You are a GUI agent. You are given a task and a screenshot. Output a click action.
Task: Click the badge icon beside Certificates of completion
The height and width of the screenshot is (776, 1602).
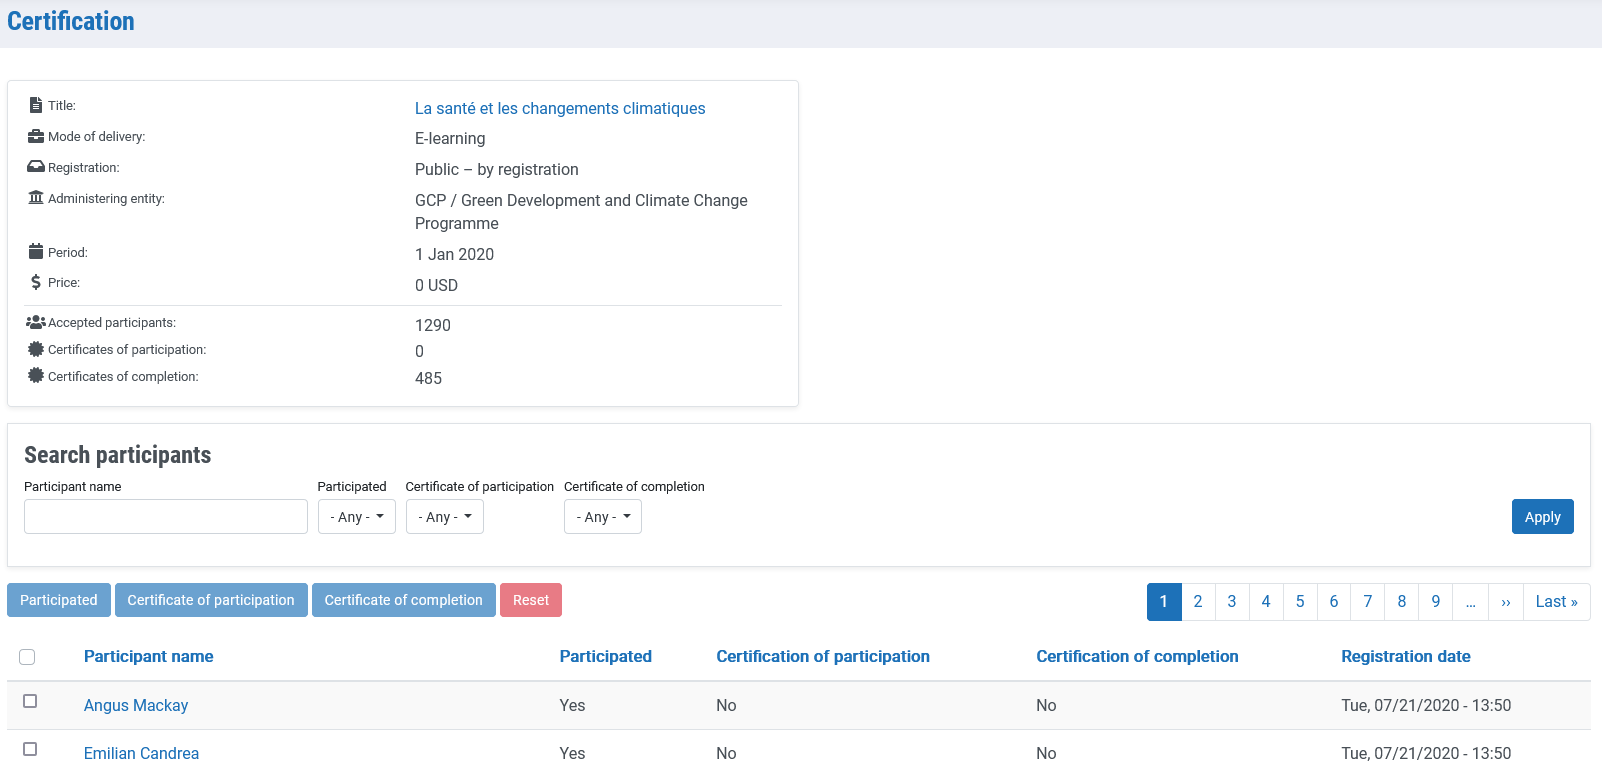[36, 376]
